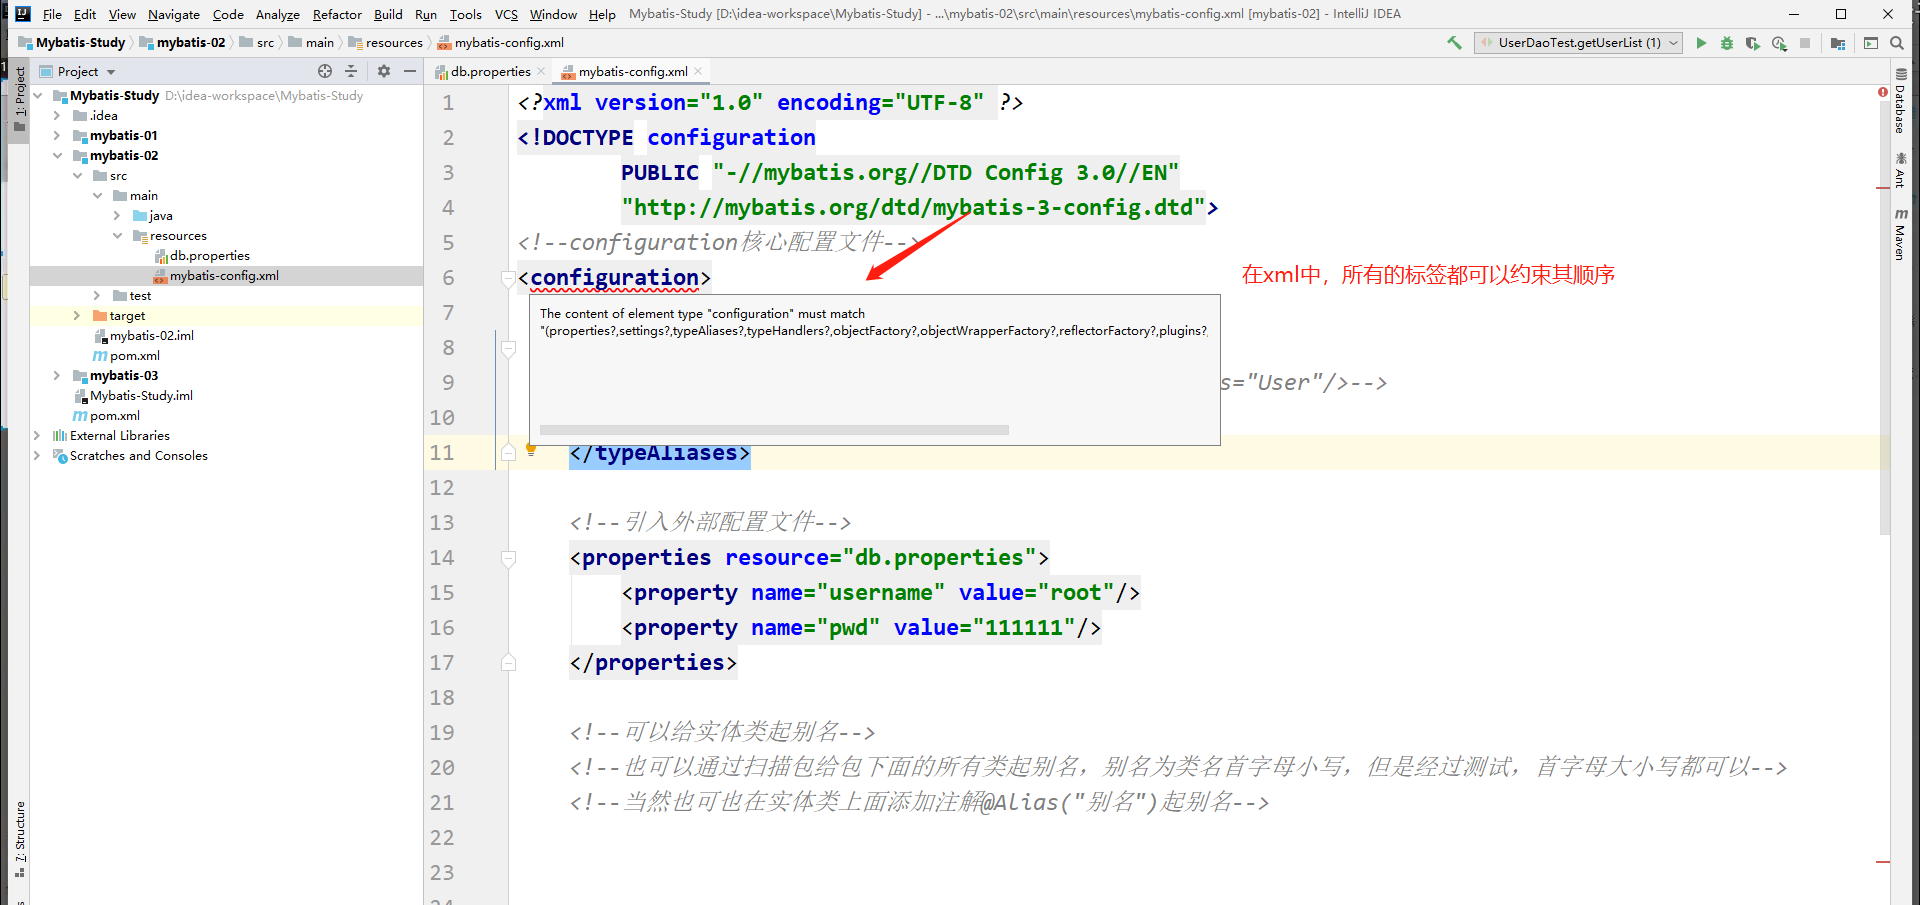Screen dimensions: 1920x905
Task: Collapse the Mybatis-Study root node
Action: coord(38,96)
